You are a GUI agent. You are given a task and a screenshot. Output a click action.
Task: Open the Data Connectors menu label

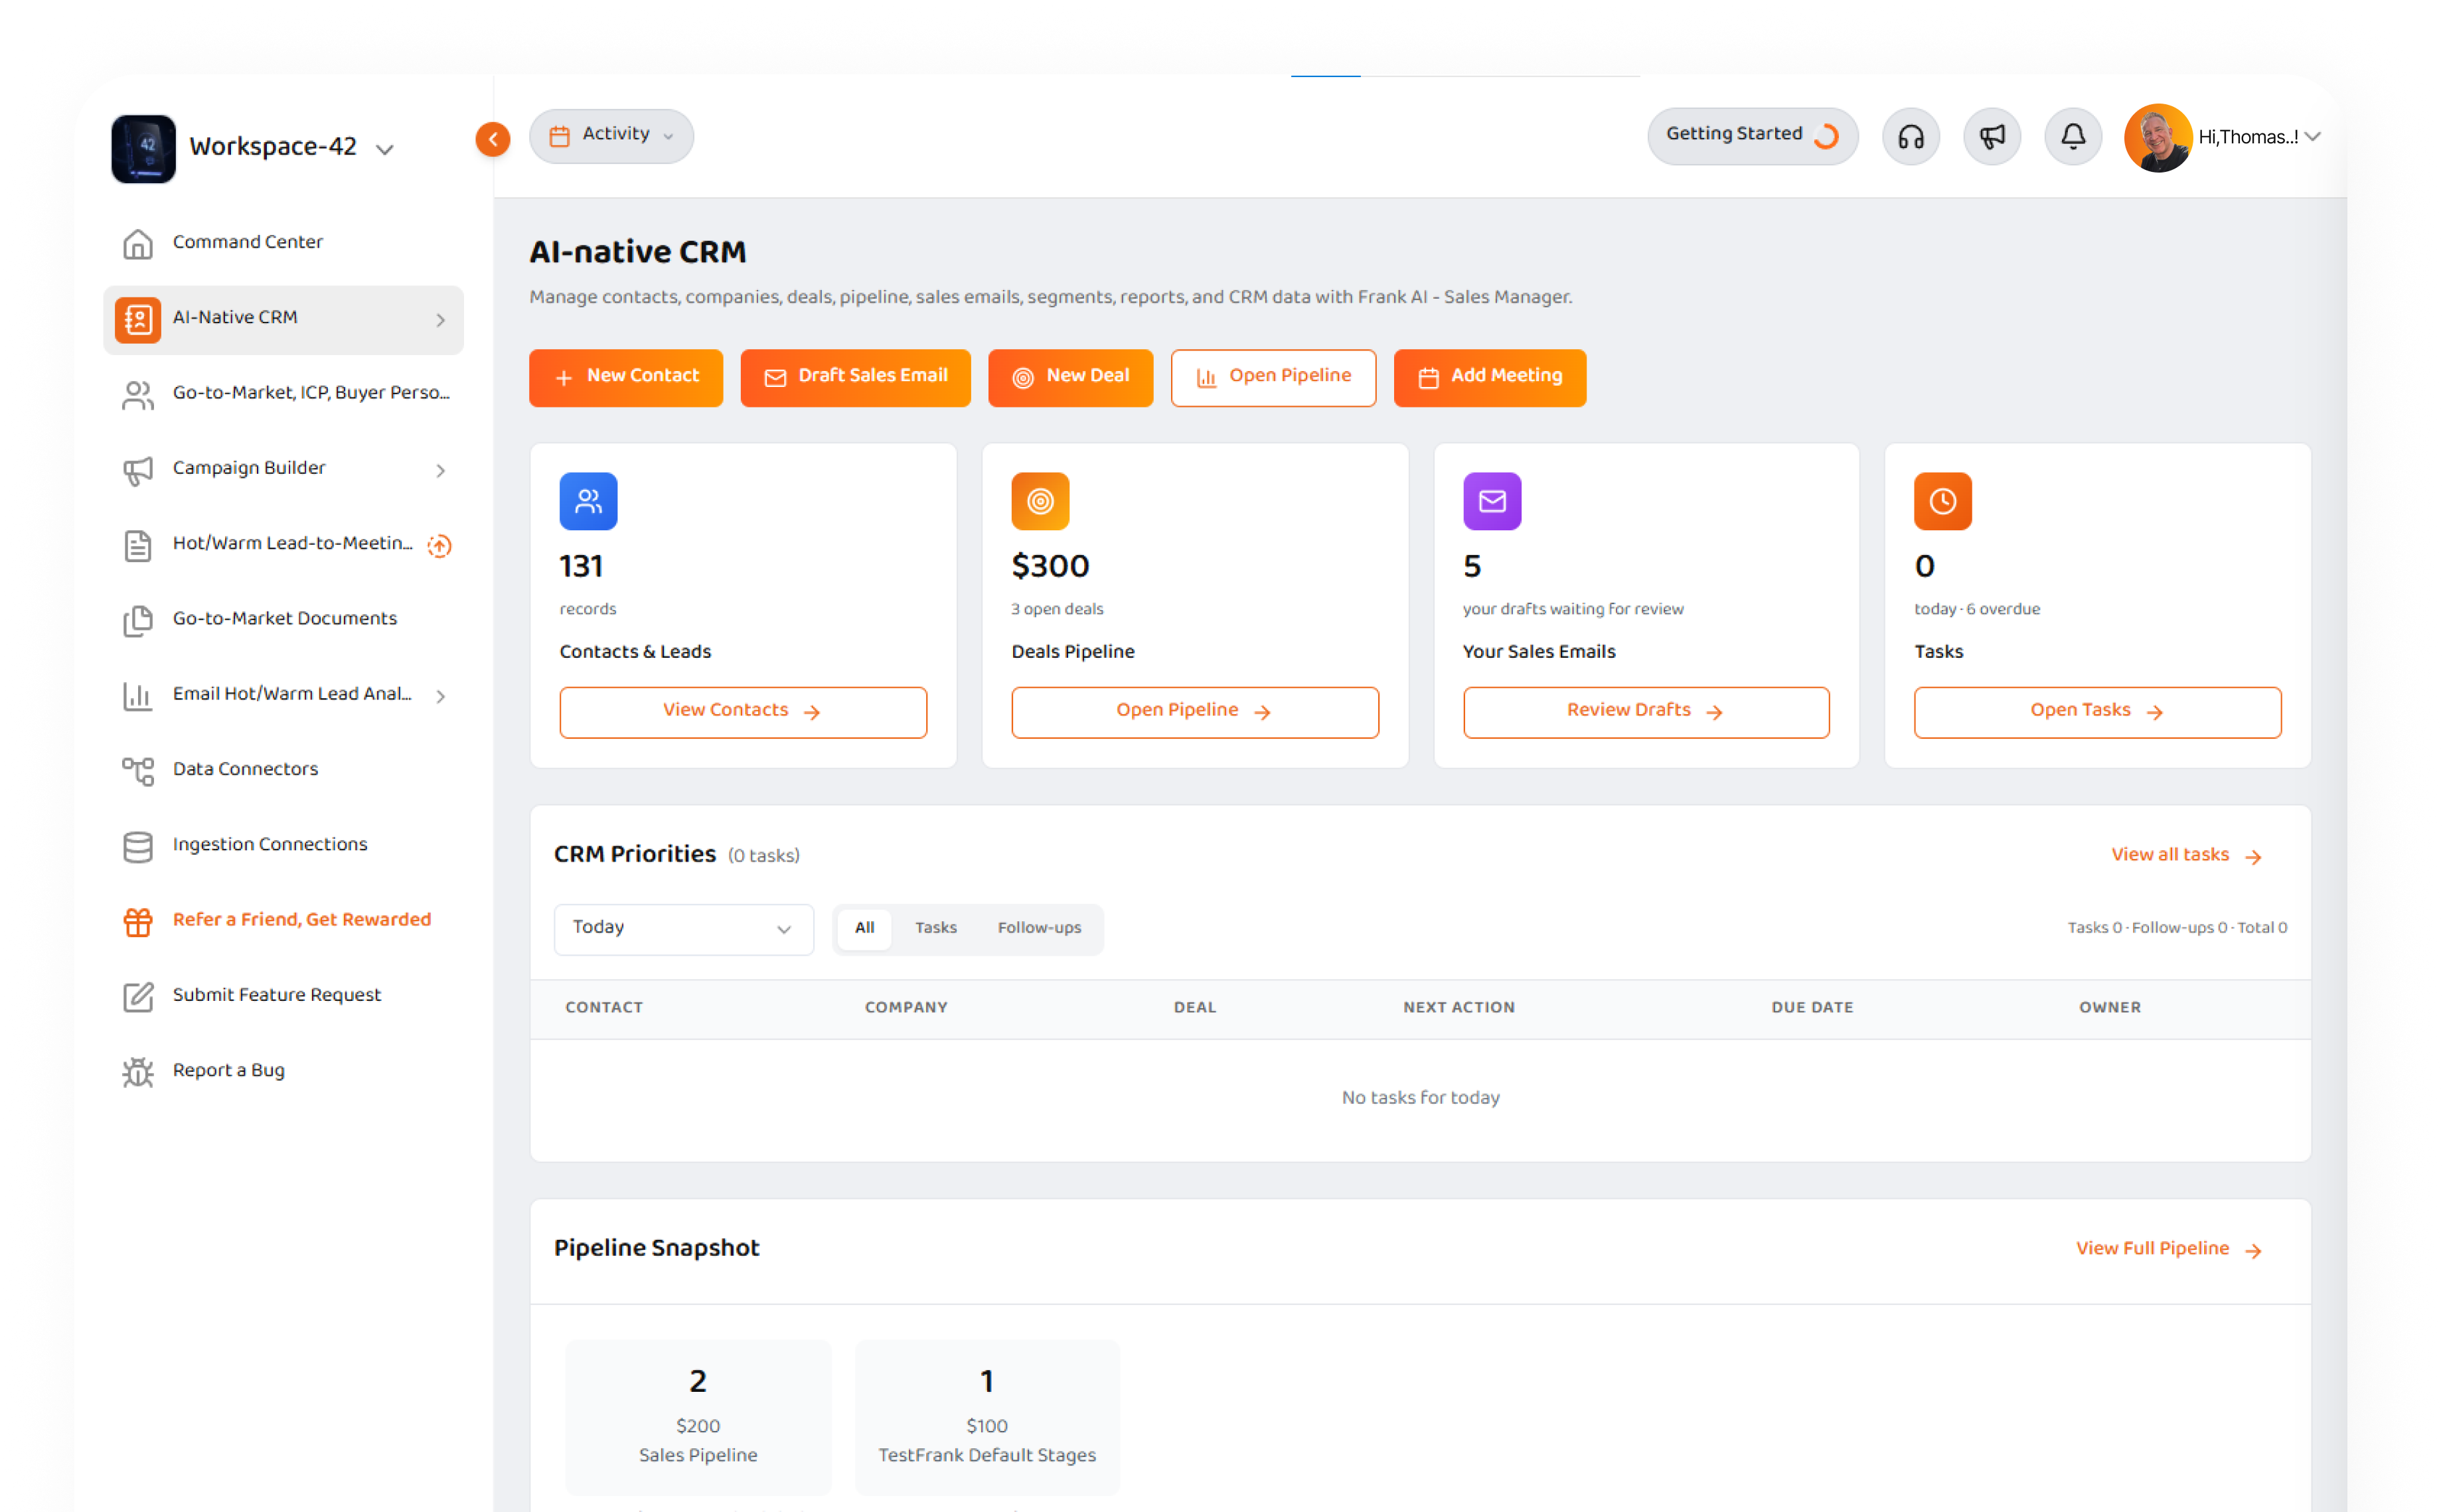245,769
